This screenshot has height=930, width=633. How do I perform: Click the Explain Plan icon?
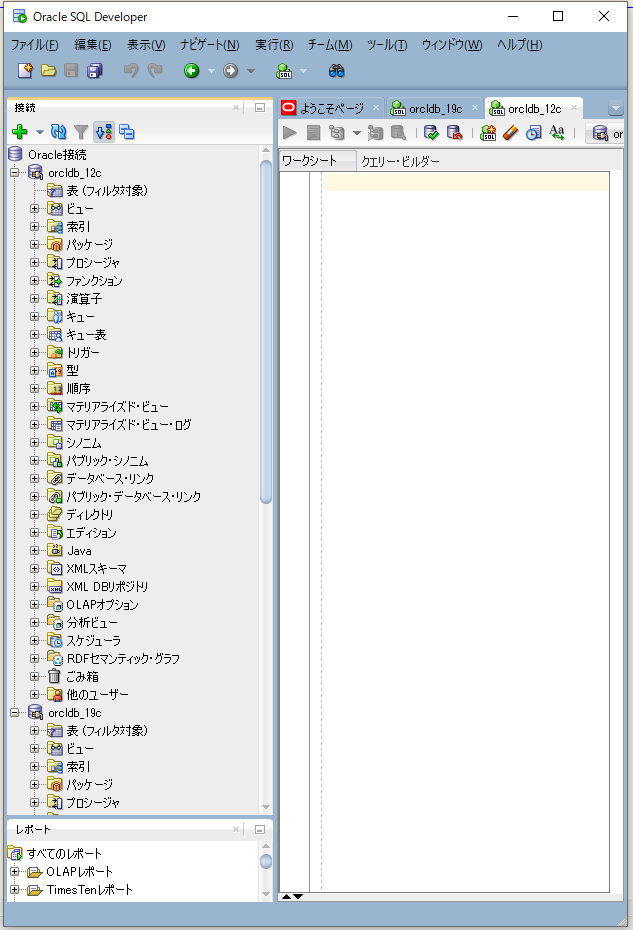click(x=337, y=133)
